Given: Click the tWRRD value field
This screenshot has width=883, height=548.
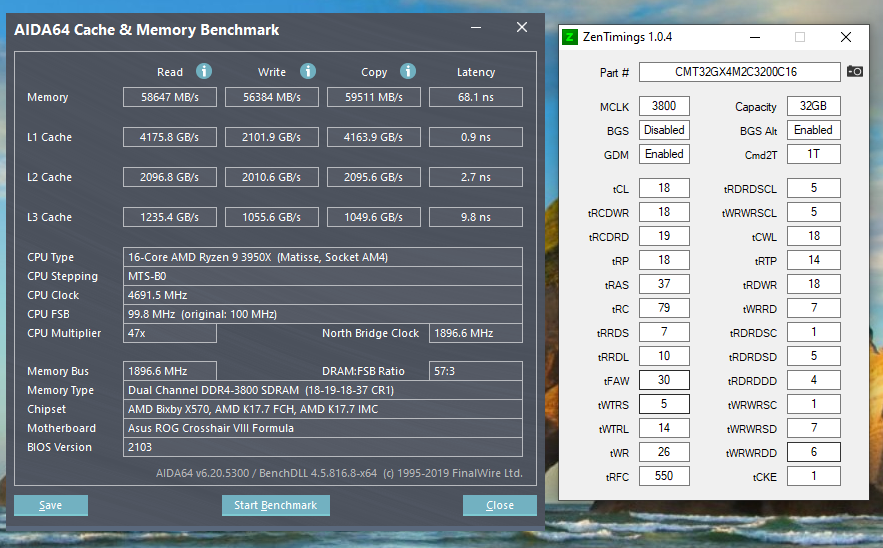Looking at the screenshot, I should 813,308.
